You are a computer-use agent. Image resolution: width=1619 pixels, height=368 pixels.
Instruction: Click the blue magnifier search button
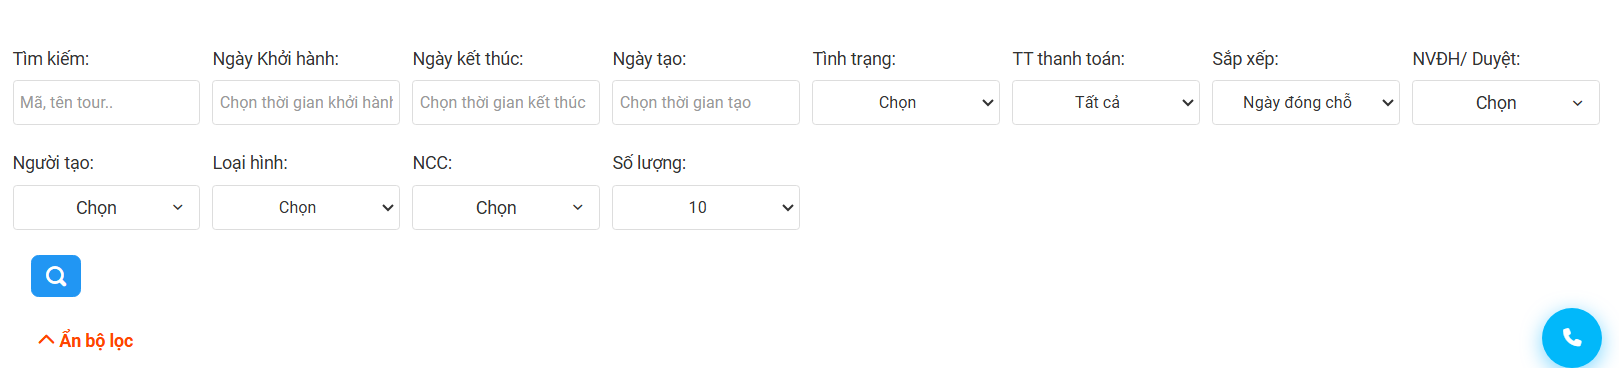56,276
